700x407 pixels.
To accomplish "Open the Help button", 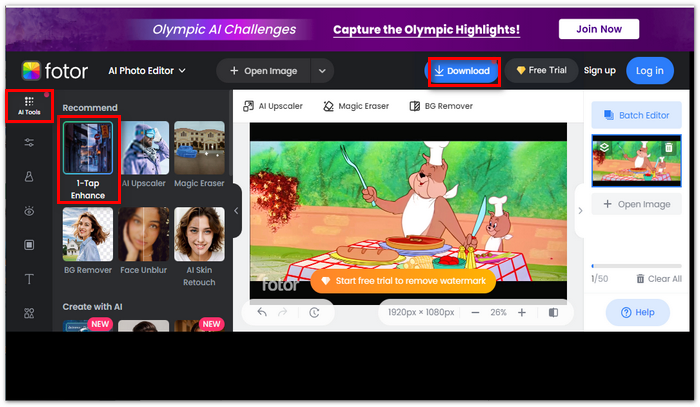I will coord(638,312).
